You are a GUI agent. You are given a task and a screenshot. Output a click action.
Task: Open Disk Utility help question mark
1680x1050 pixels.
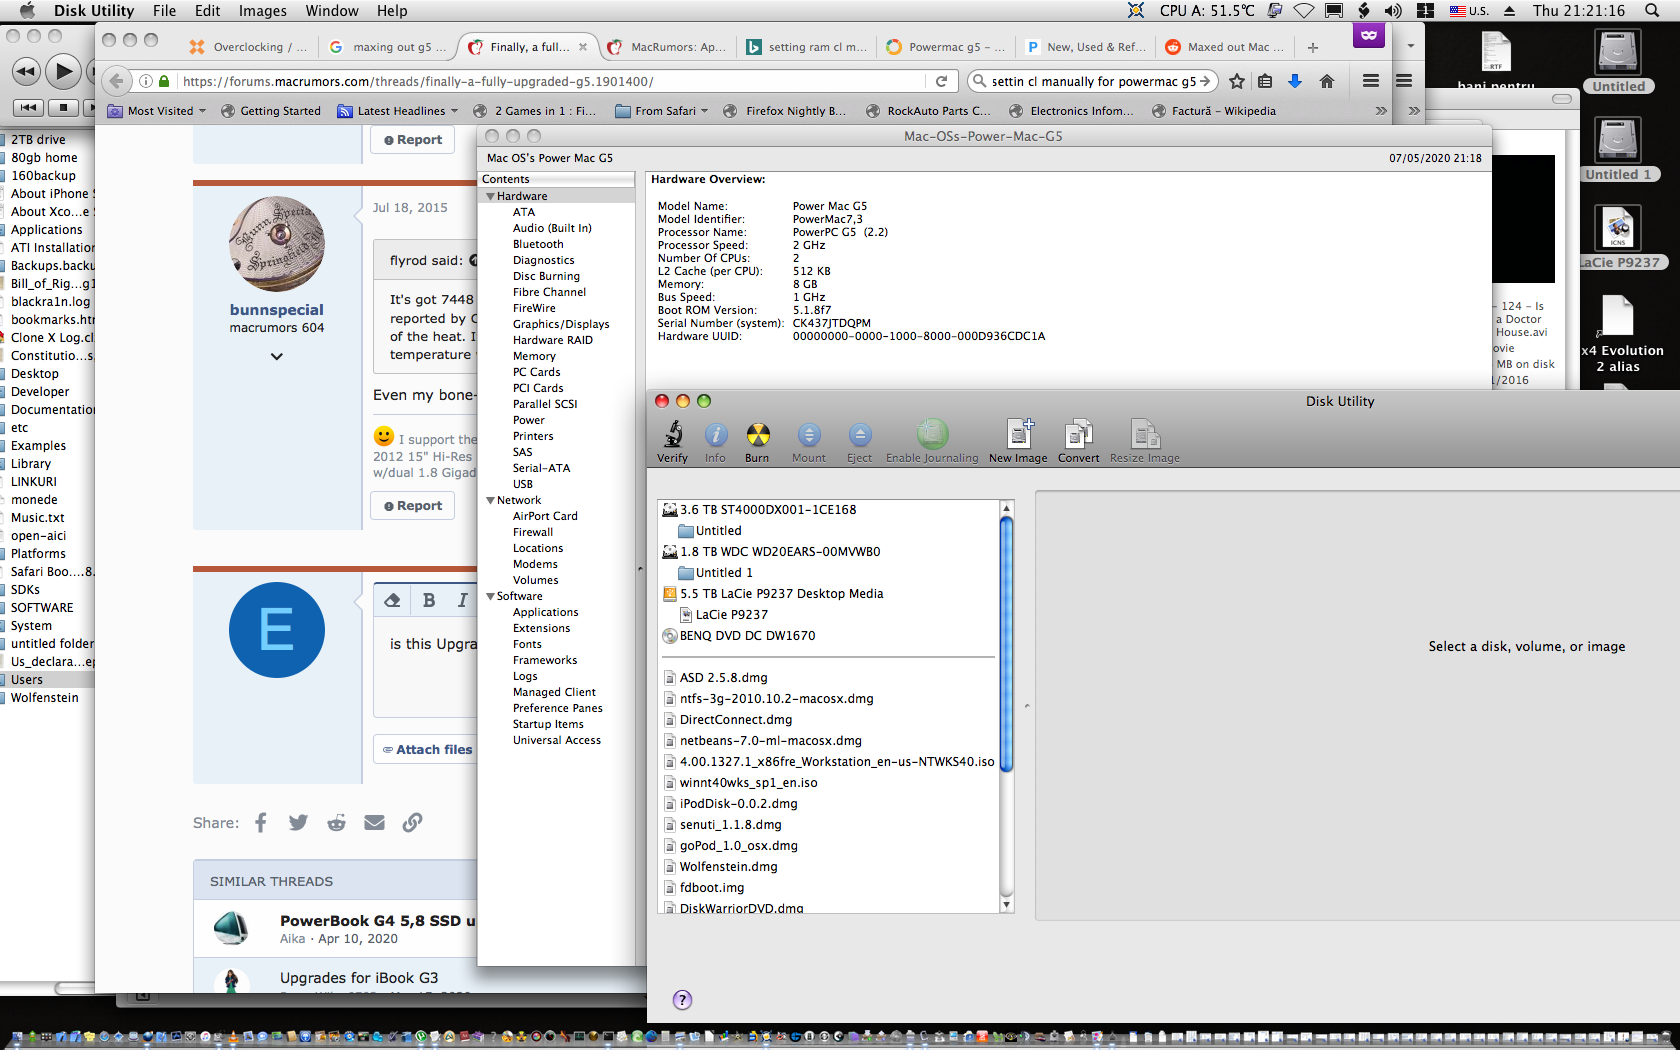pos(682,1000)
